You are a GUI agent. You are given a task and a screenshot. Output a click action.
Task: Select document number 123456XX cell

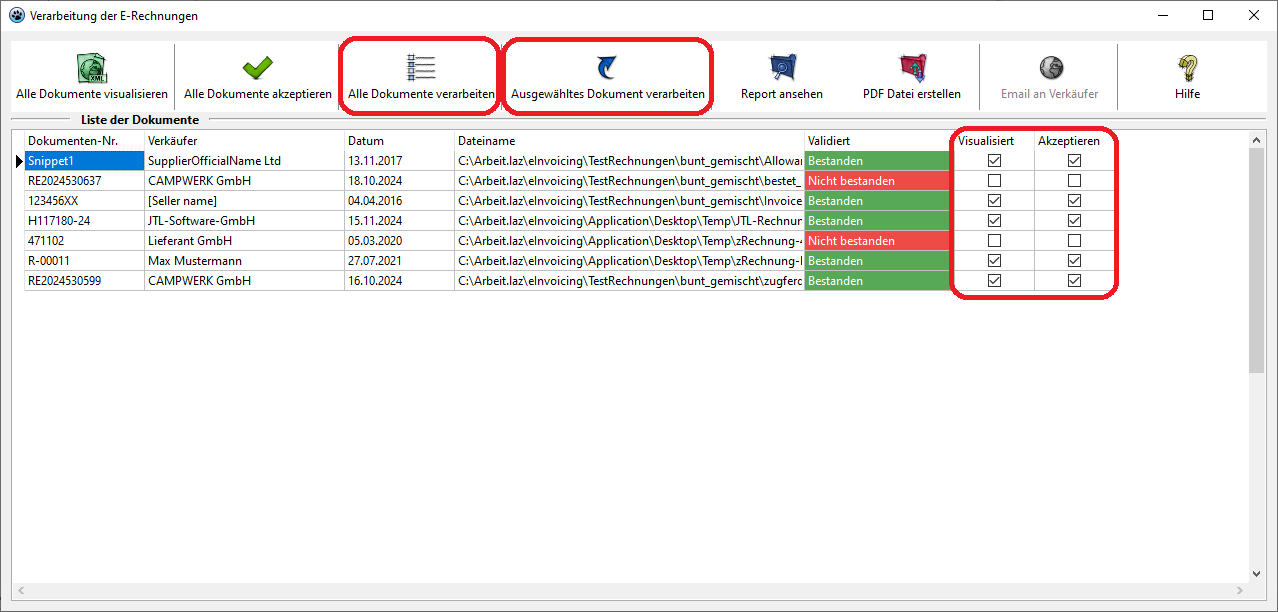(84, 201)
